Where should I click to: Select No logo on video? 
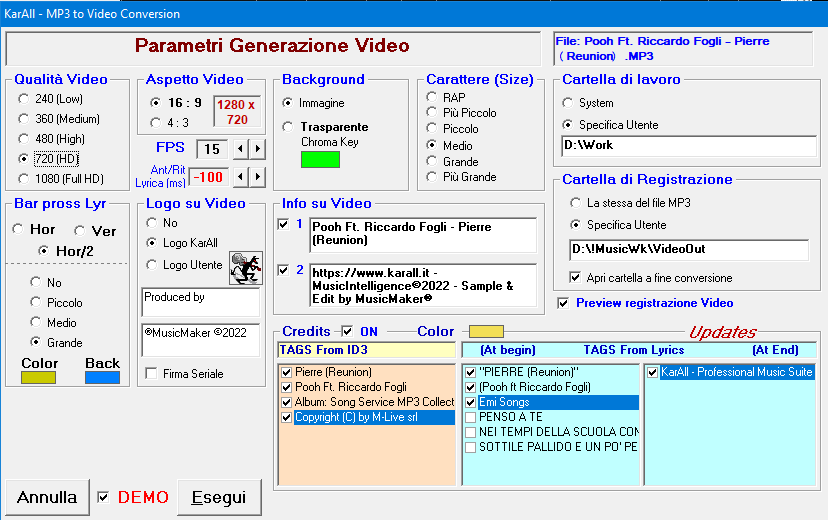click(x=152, y=223)
